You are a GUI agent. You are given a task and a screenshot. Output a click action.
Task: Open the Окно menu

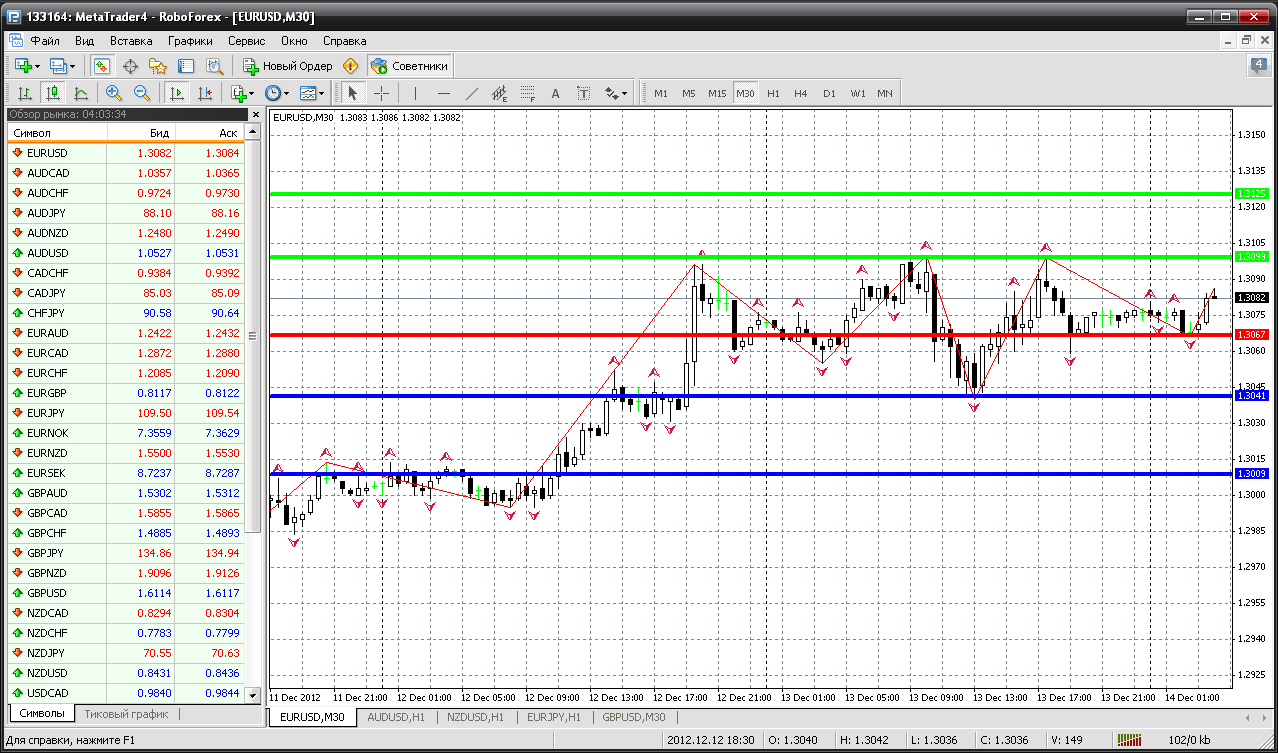click(x=294, y=41)
